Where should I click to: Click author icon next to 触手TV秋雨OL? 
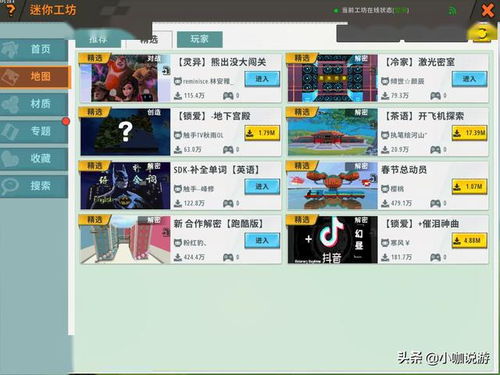(178, 135)
